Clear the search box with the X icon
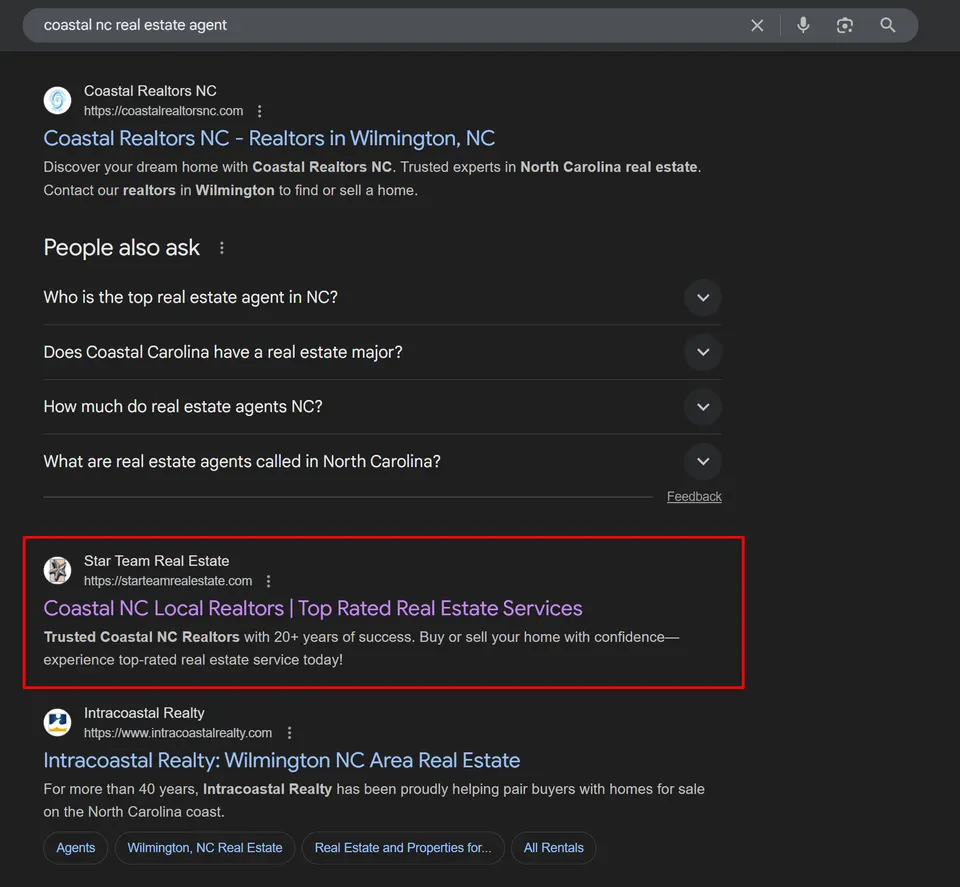The image size is (960, 887). [757, 25]
